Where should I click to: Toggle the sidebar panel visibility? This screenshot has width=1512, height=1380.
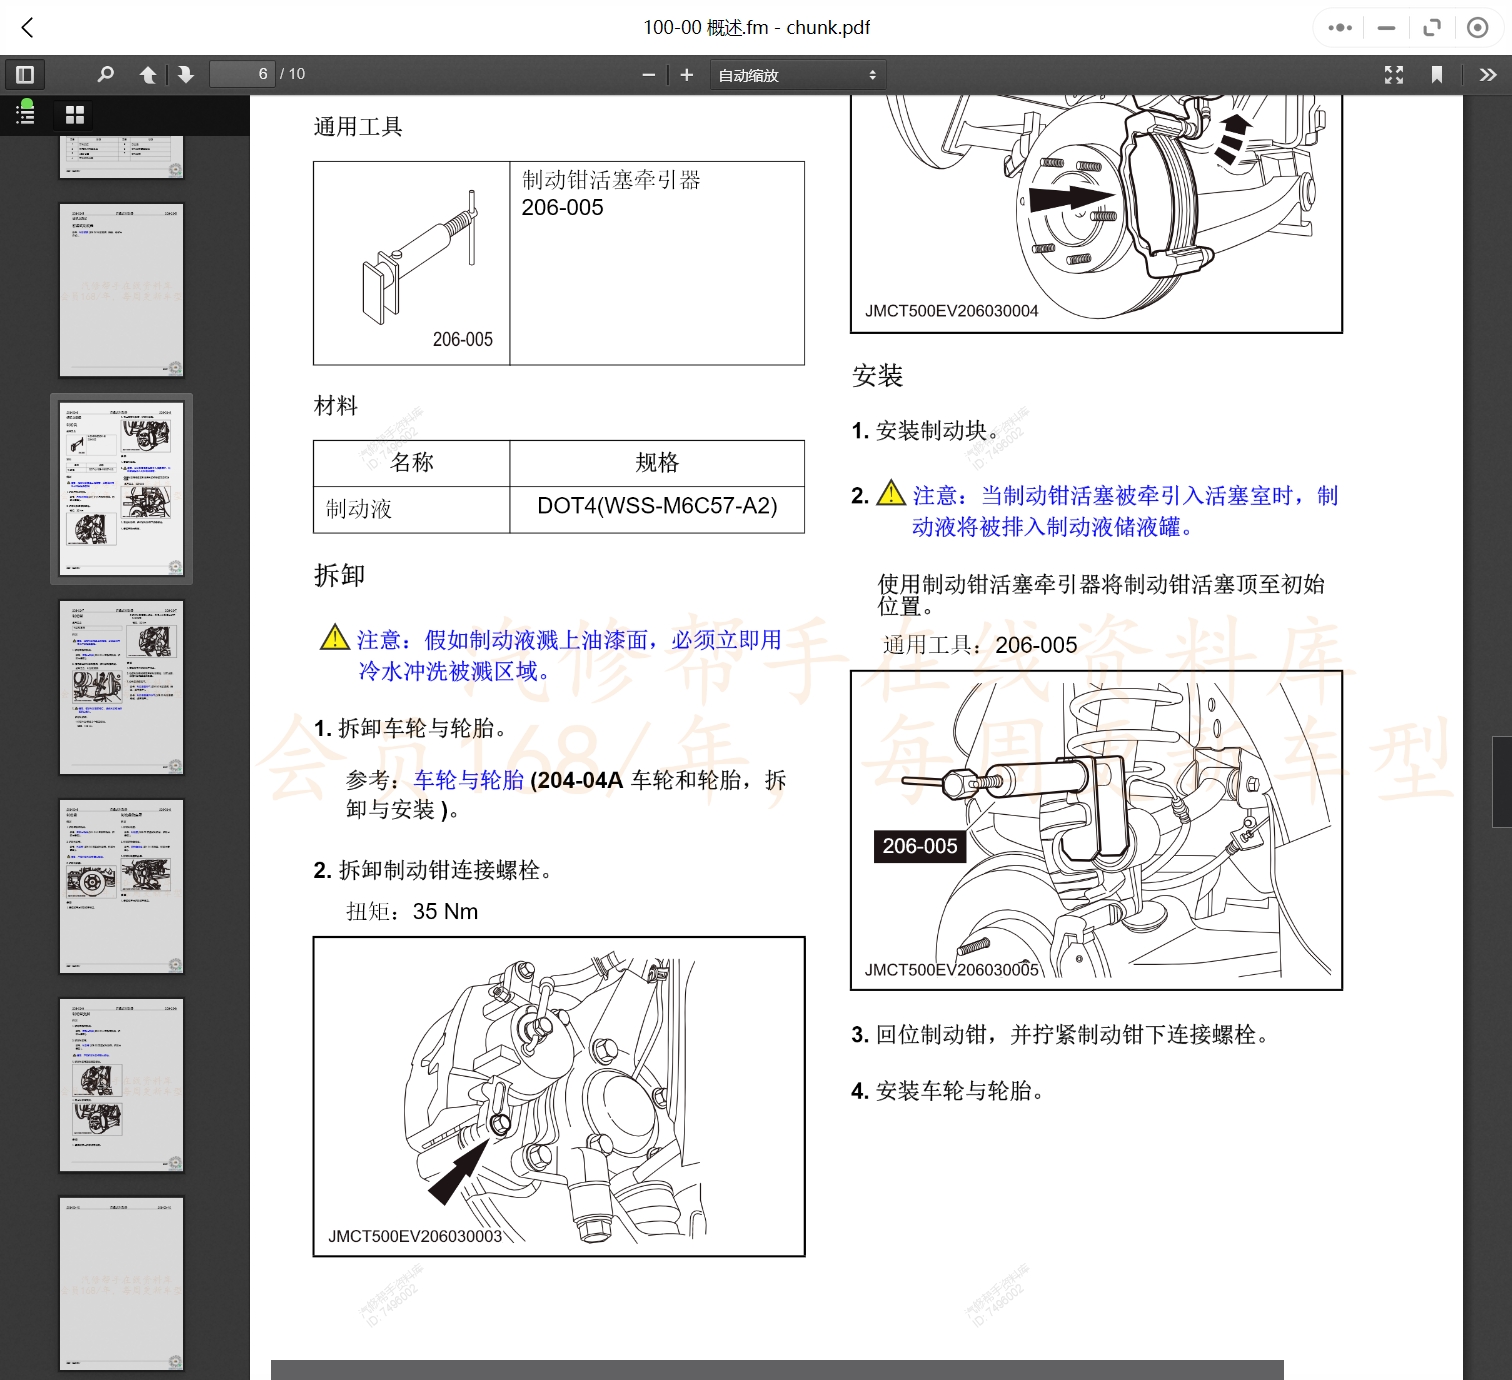[x=24, y=74]
